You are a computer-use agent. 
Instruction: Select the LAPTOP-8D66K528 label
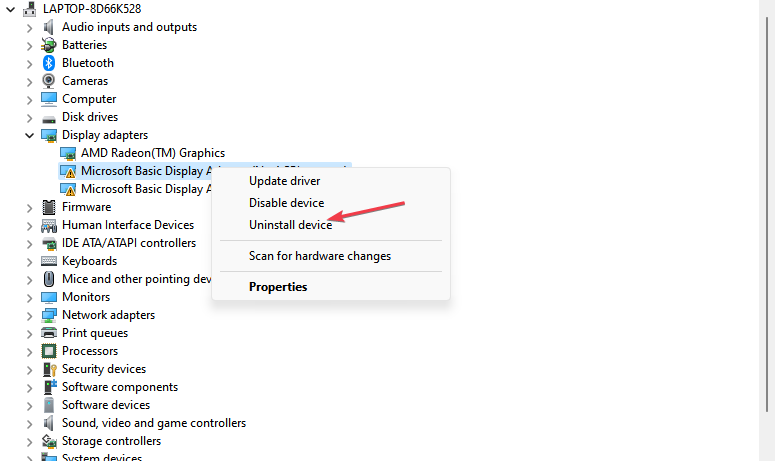92,9
